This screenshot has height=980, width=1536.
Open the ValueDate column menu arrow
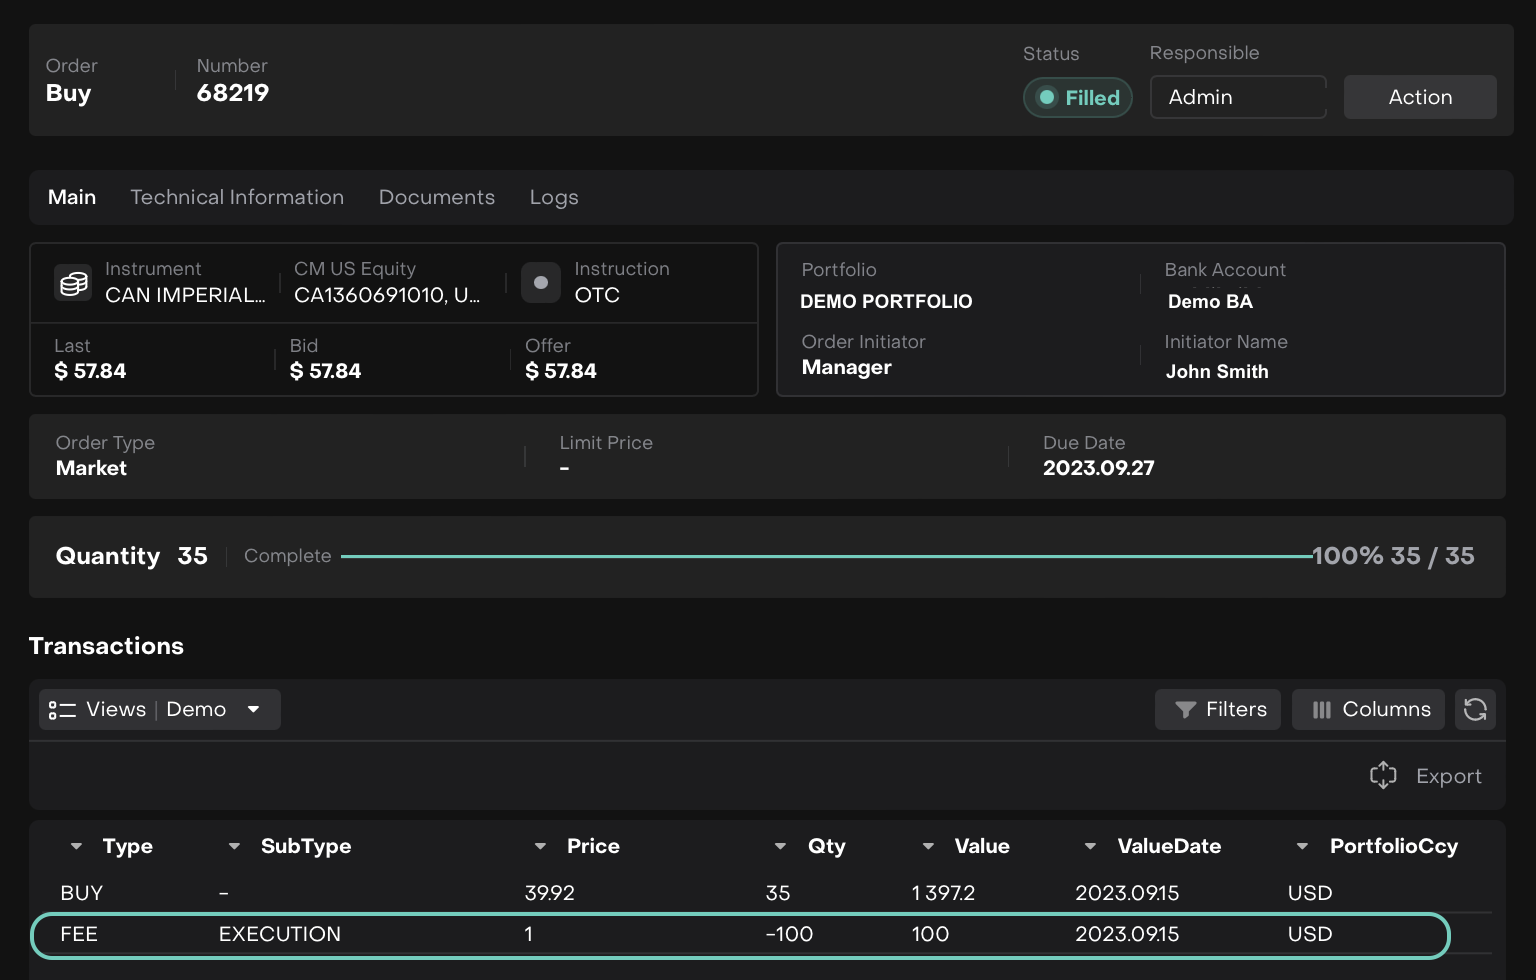pos(1090,847)
